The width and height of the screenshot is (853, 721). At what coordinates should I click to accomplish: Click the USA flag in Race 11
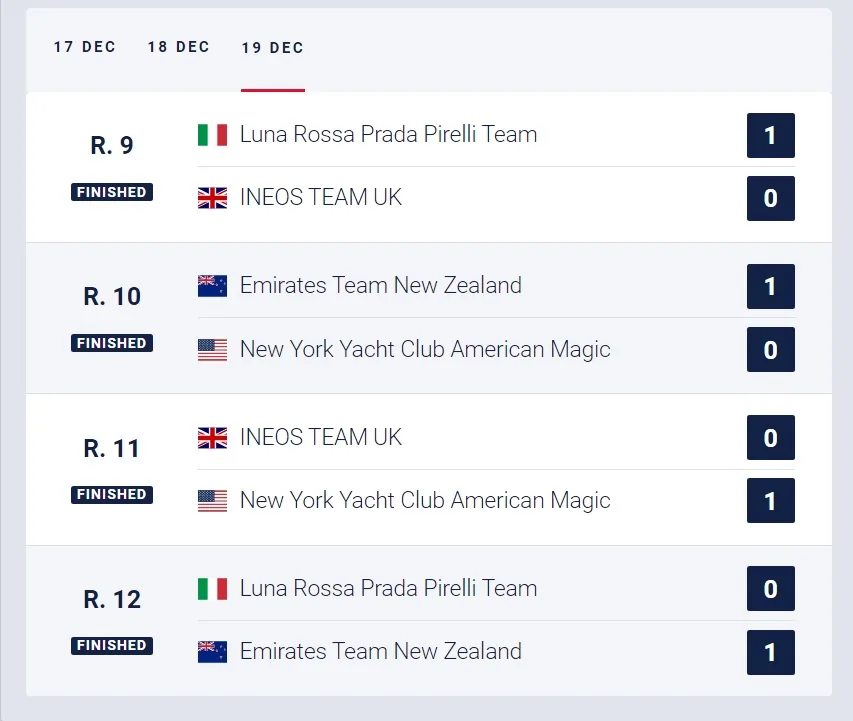pos(212,501)
